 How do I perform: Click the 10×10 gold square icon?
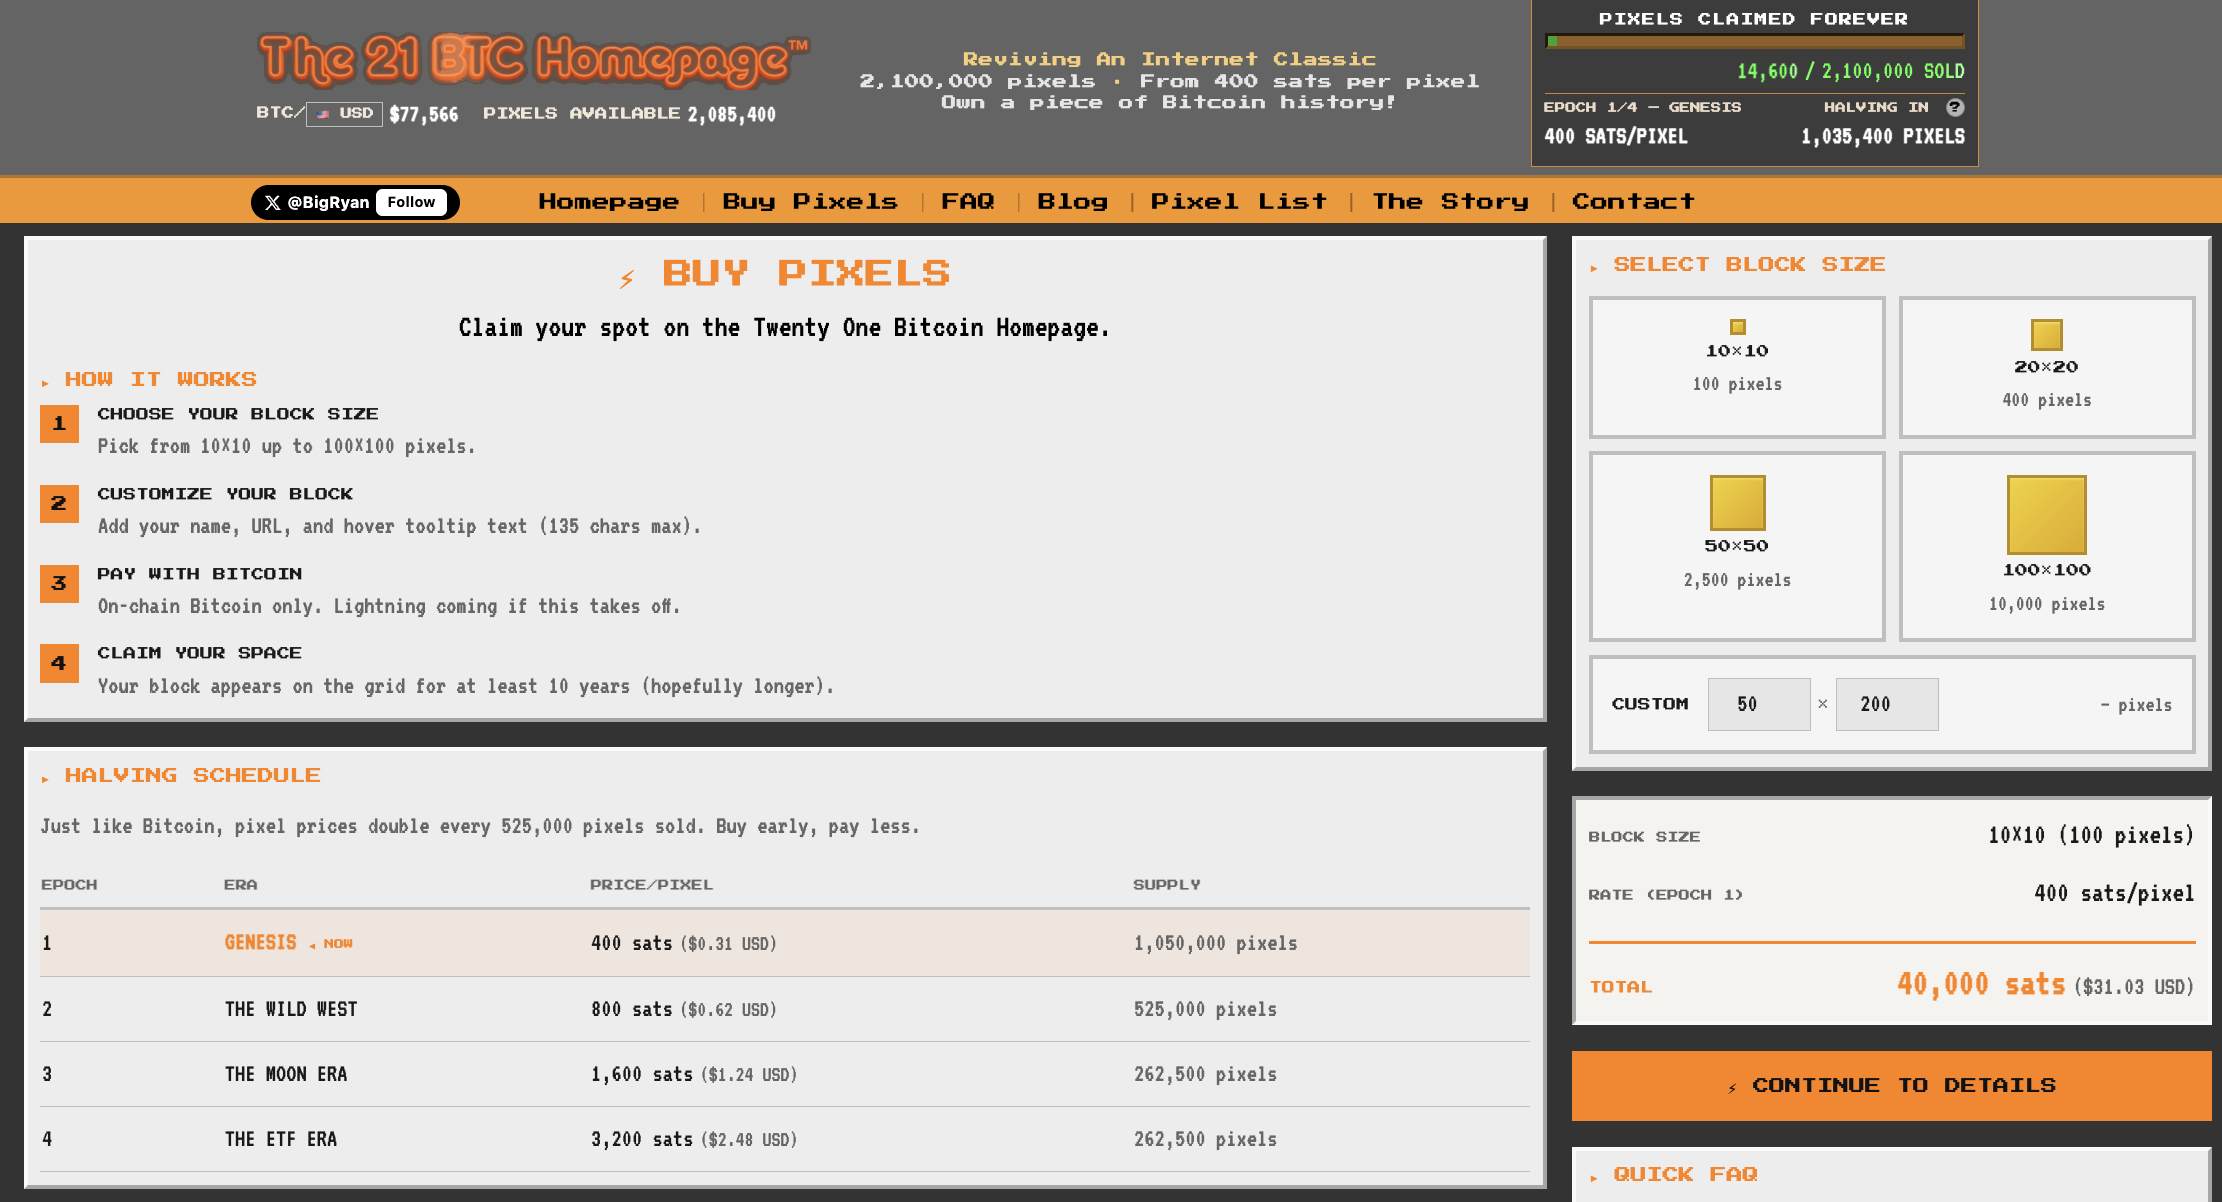[x=1737, y=327]
